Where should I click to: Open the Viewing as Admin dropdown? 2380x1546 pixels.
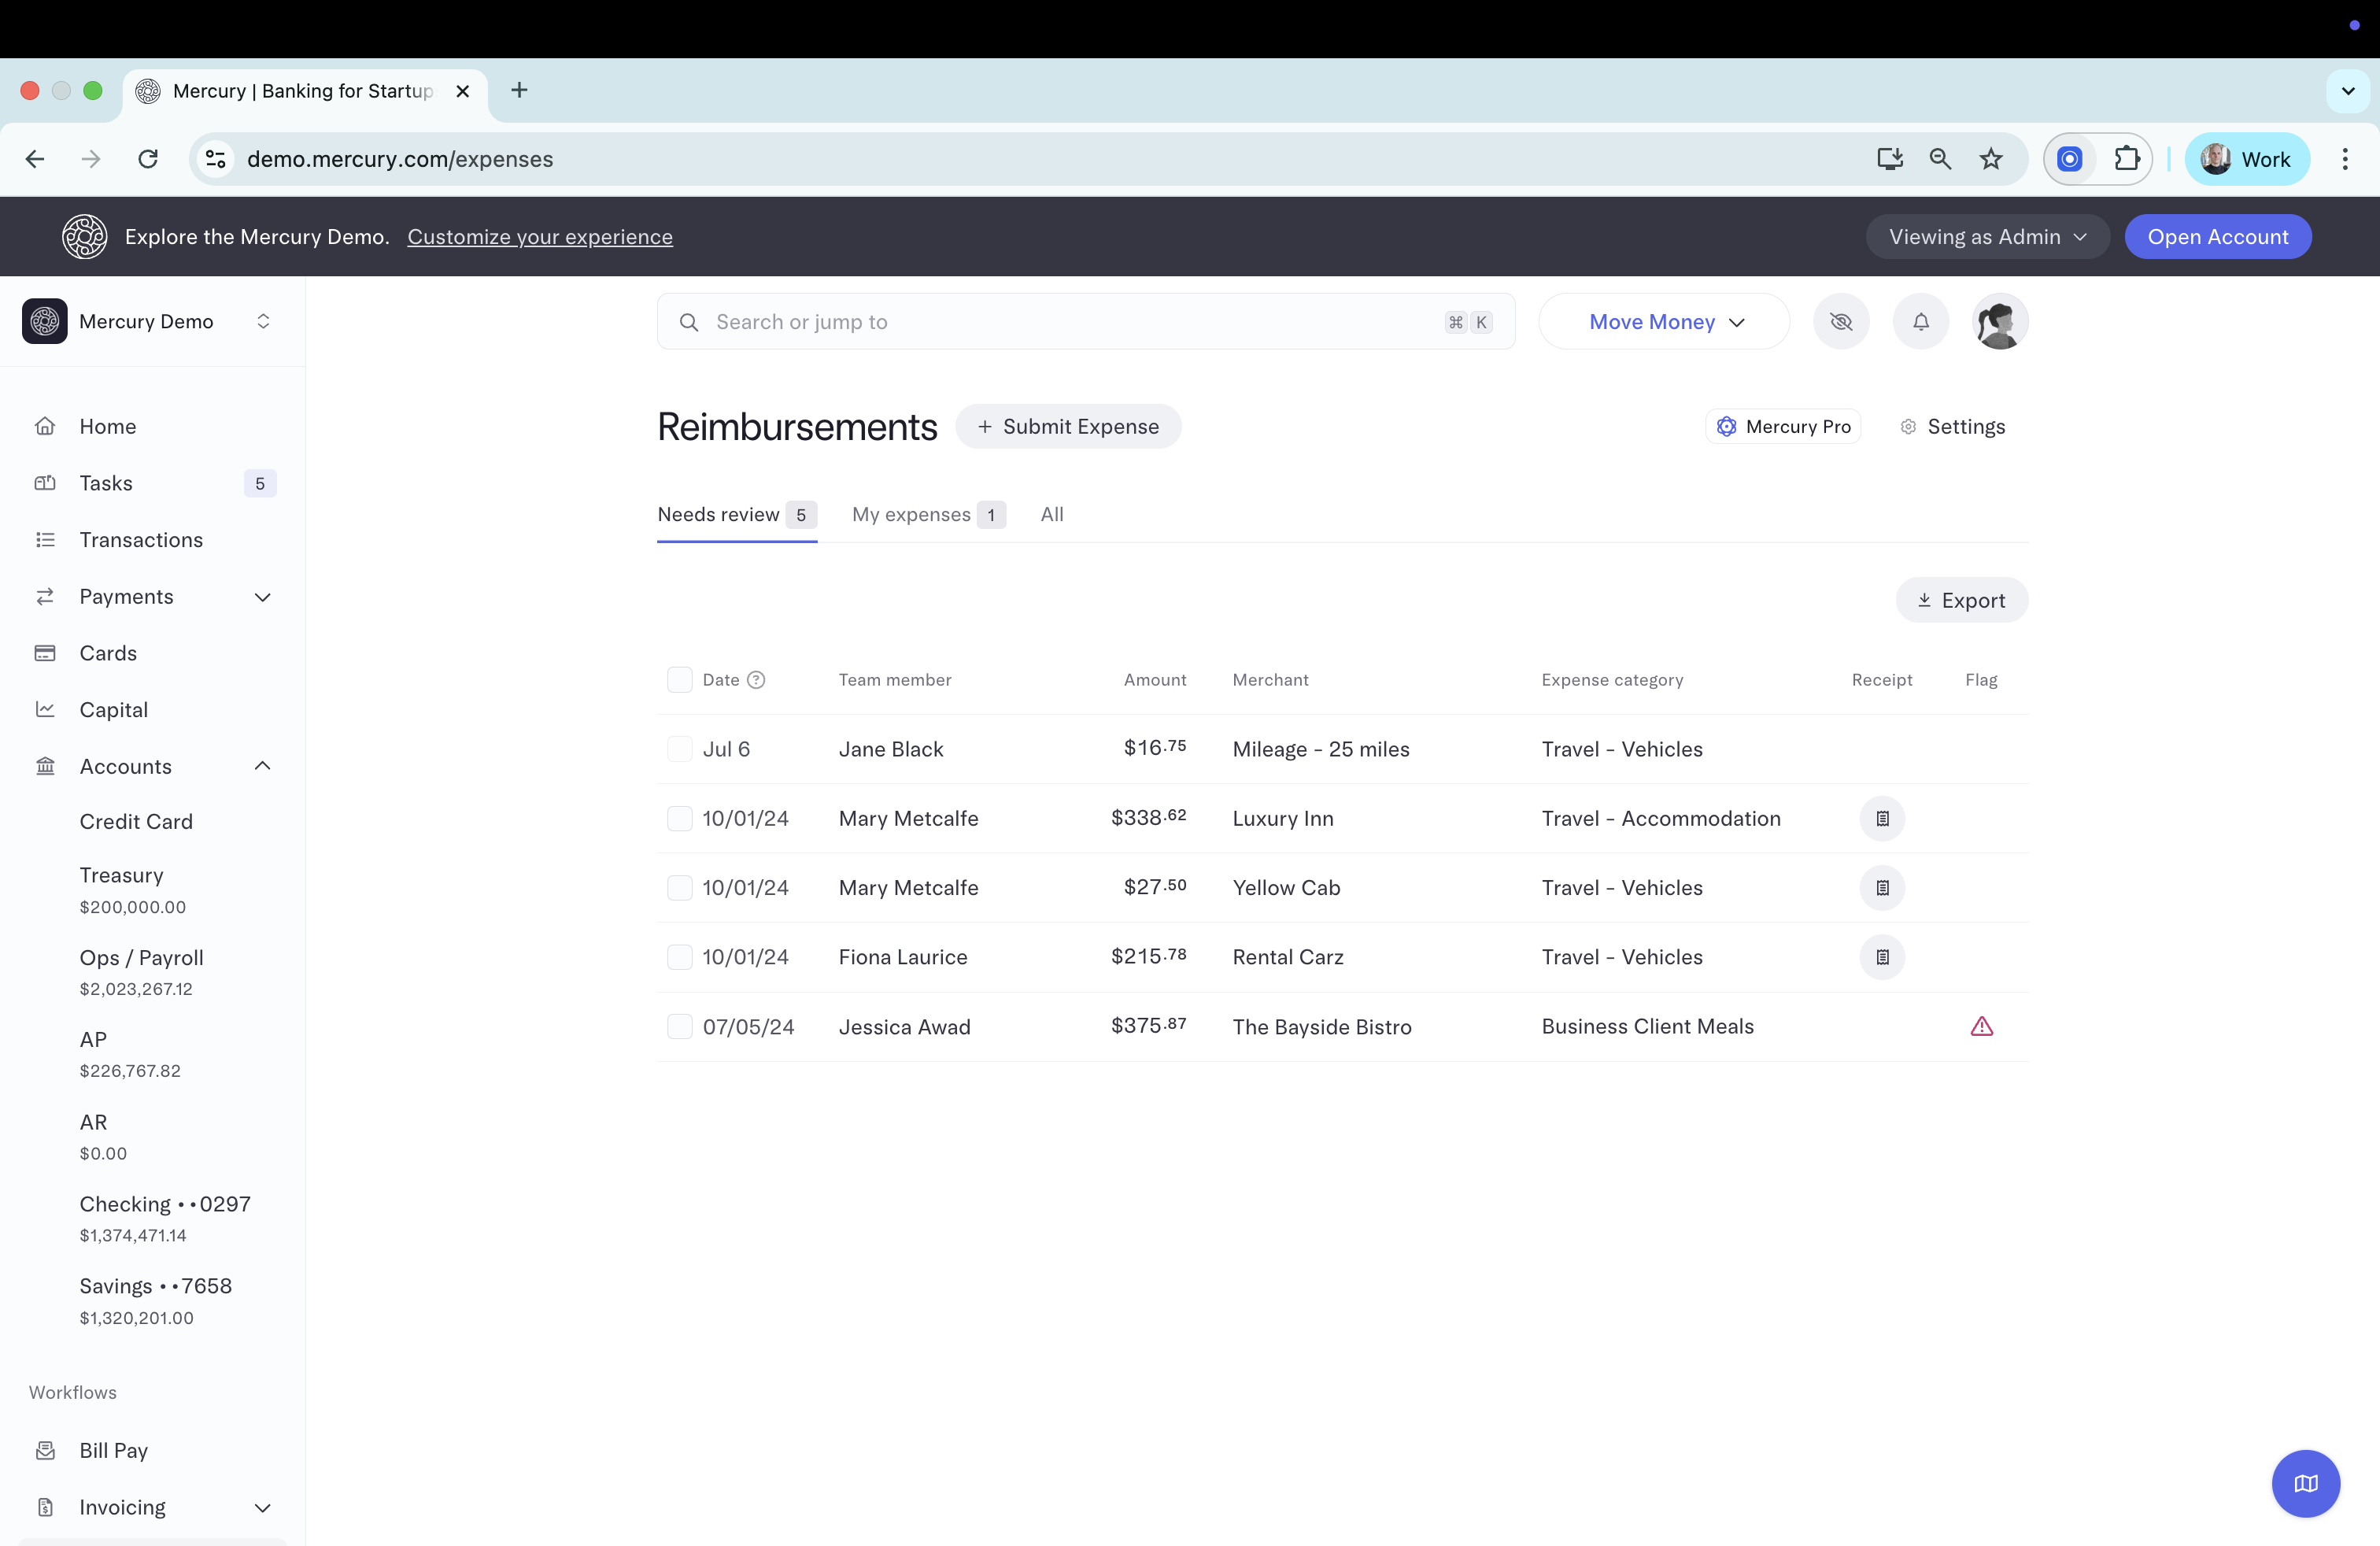coord(1987,237)
